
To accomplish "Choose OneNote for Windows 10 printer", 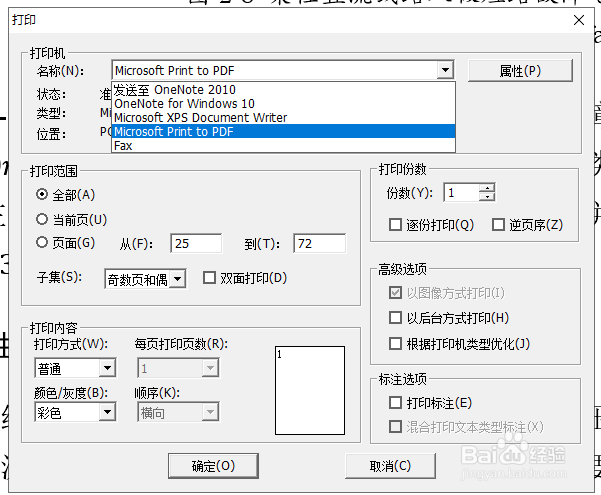I will (x=283, y=104).
